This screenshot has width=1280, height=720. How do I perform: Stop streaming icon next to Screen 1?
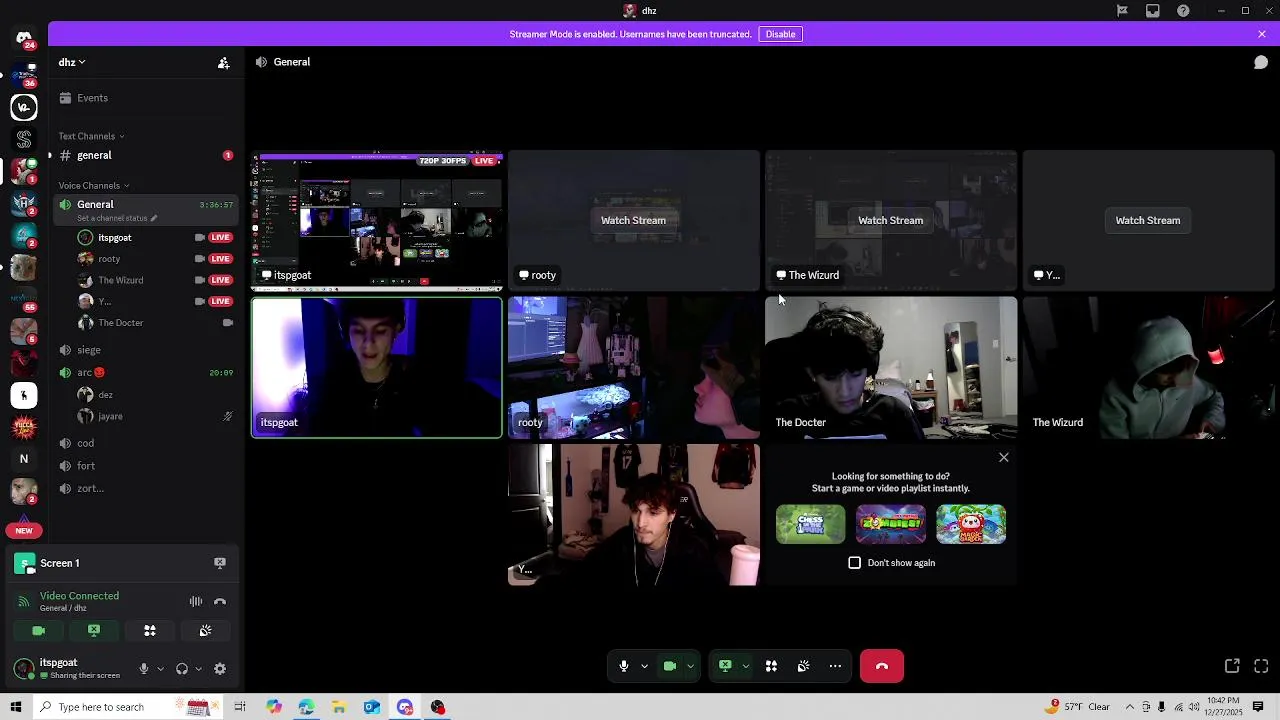220,563
